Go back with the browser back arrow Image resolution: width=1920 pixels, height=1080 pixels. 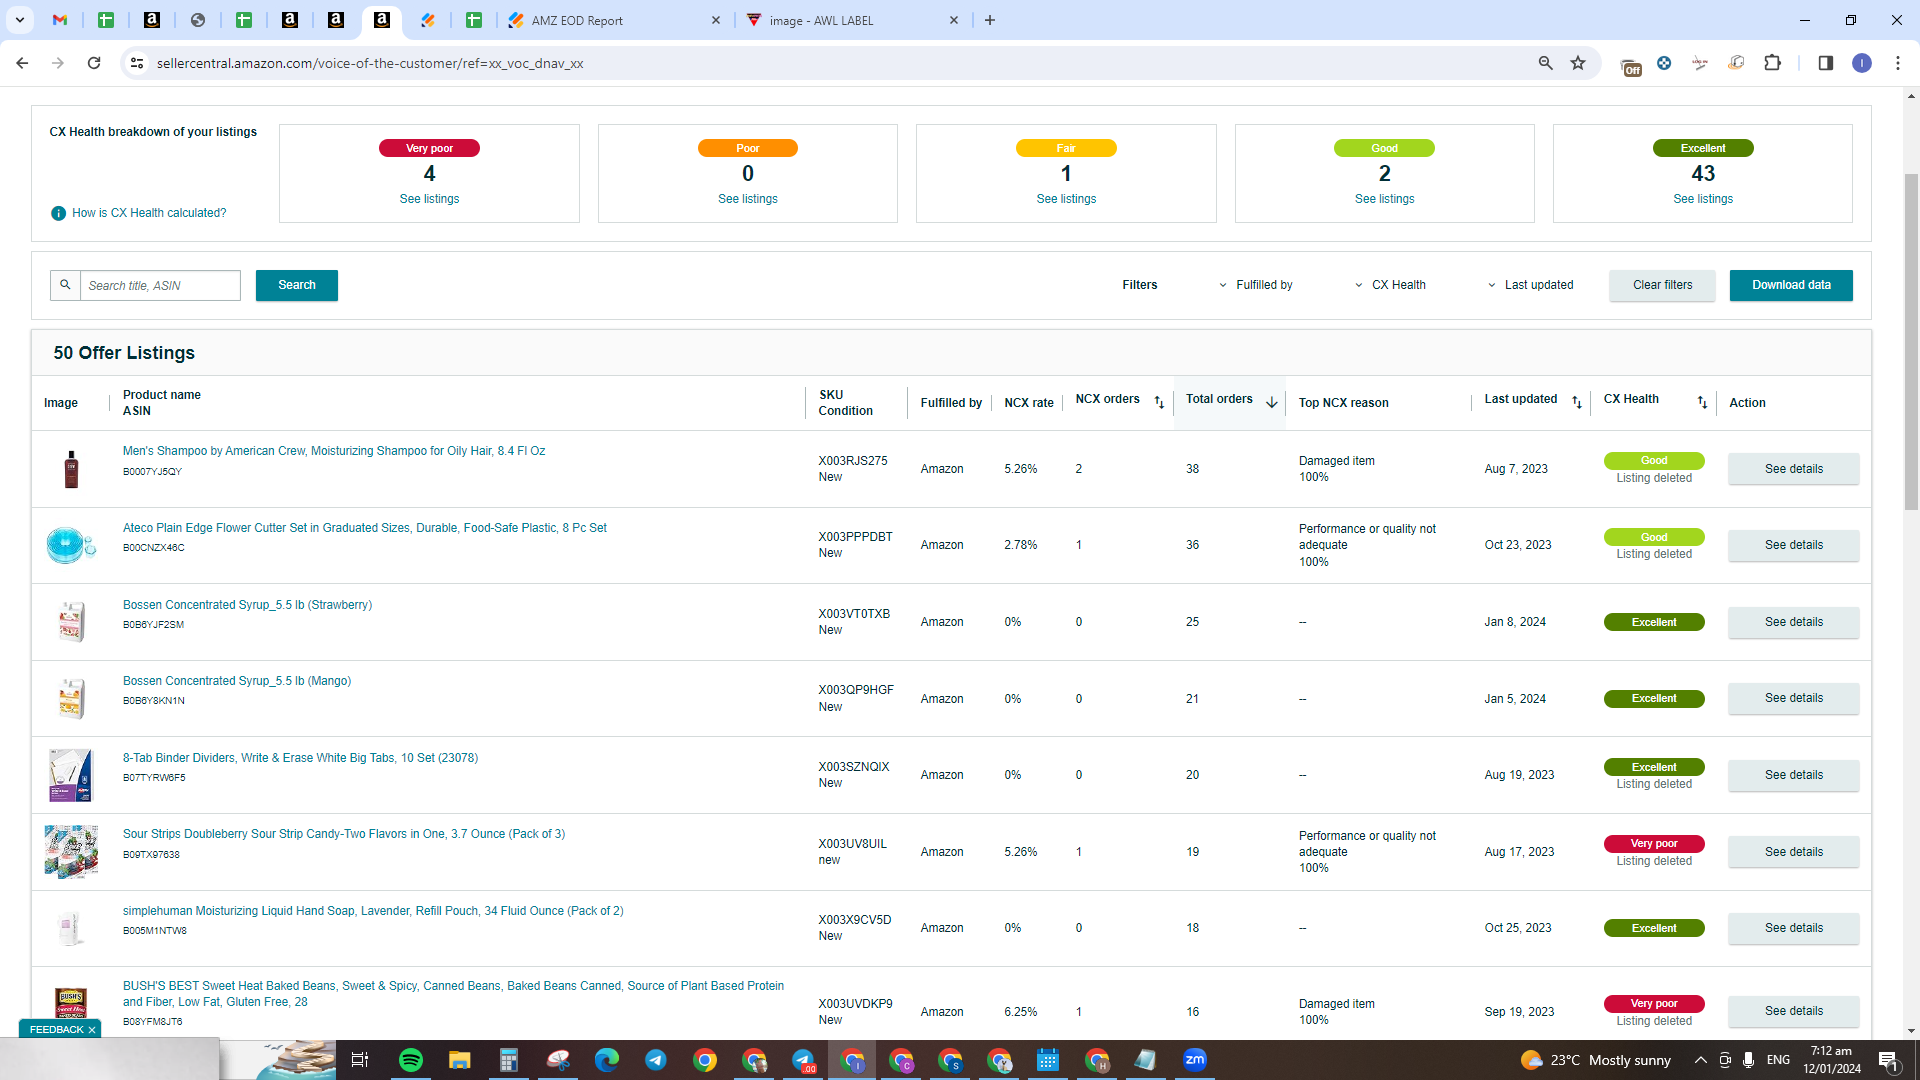[x=22, y=63]
